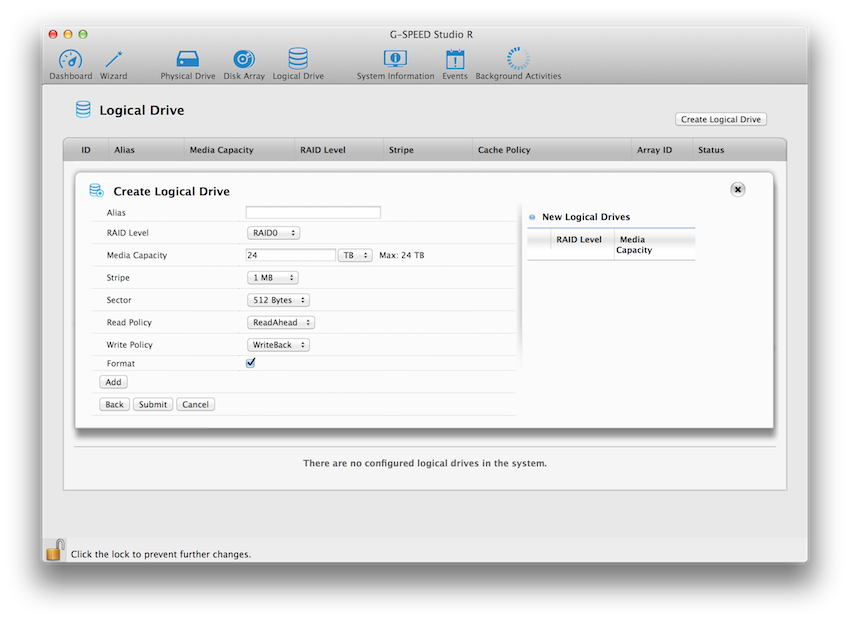Click the lock to prevent changes
The height and width of the screenshot is (621, 850).
pos(55,549)
